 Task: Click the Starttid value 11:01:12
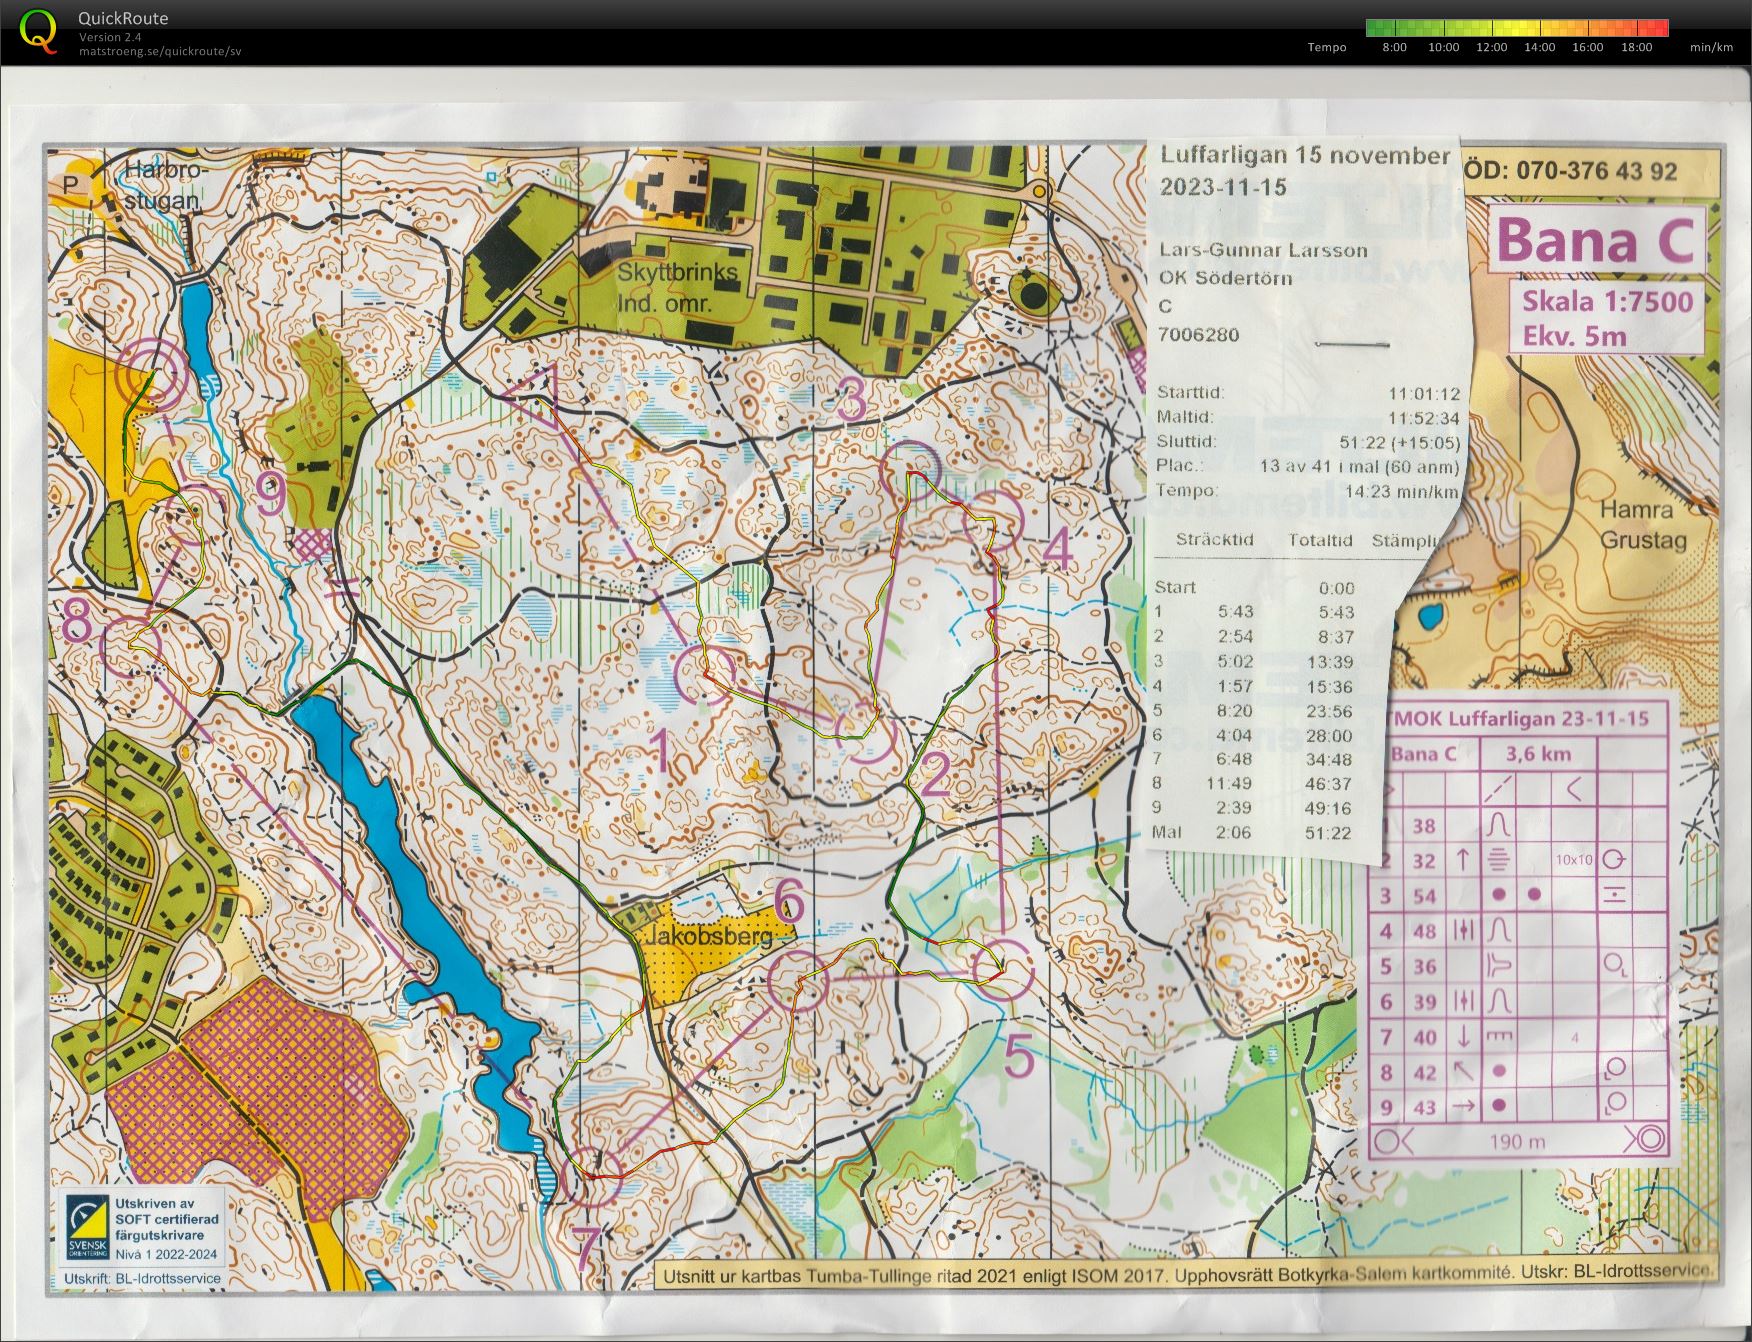[x=1423, y=394]
